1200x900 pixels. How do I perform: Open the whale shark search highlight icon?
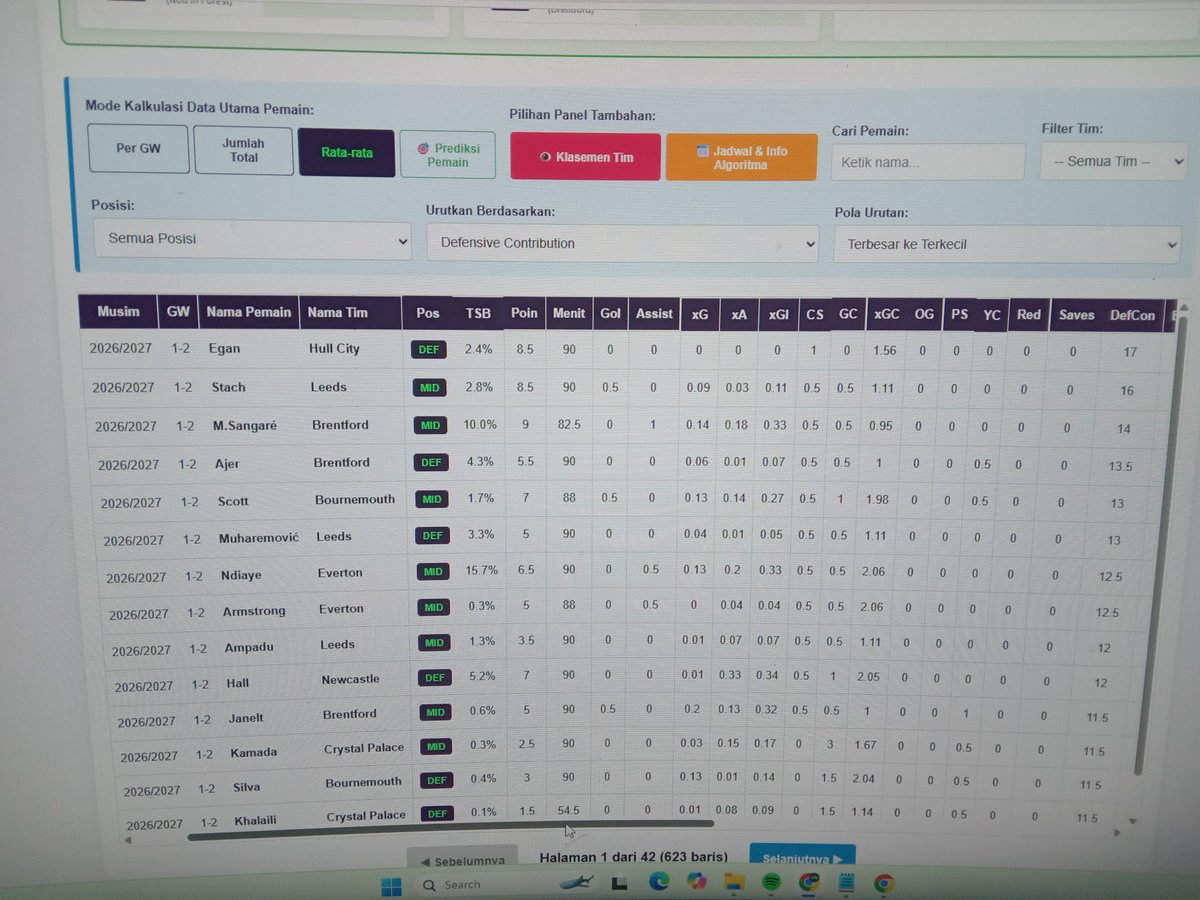[x=577, y=883]
